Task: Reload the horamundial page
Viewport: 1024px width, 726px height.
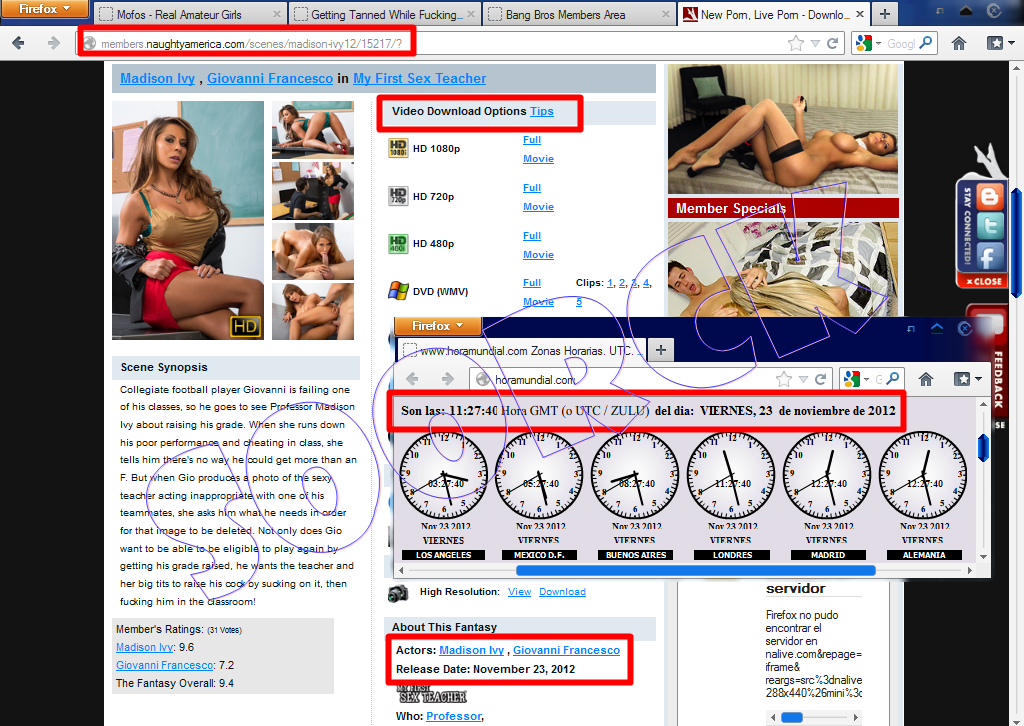Action: click(820, 379)
